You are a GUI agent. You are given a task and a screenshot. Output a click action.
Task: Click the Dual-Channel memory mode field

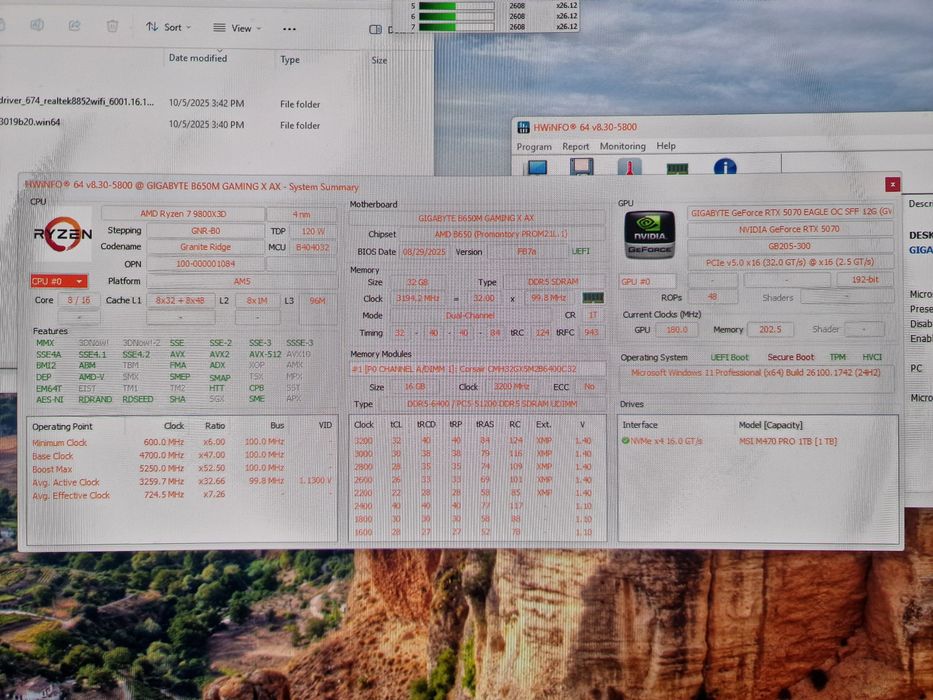coord(470,315)
